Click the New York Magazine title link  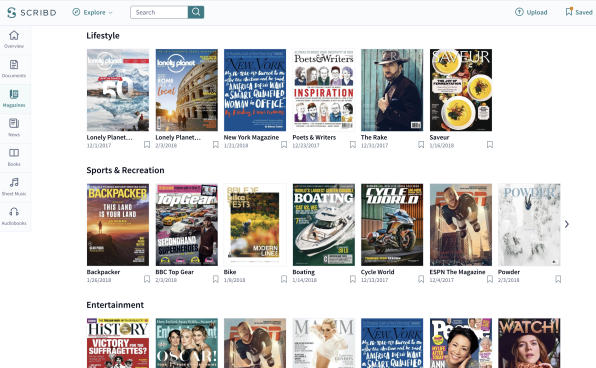pyautogui.click(x=251, y=137)
